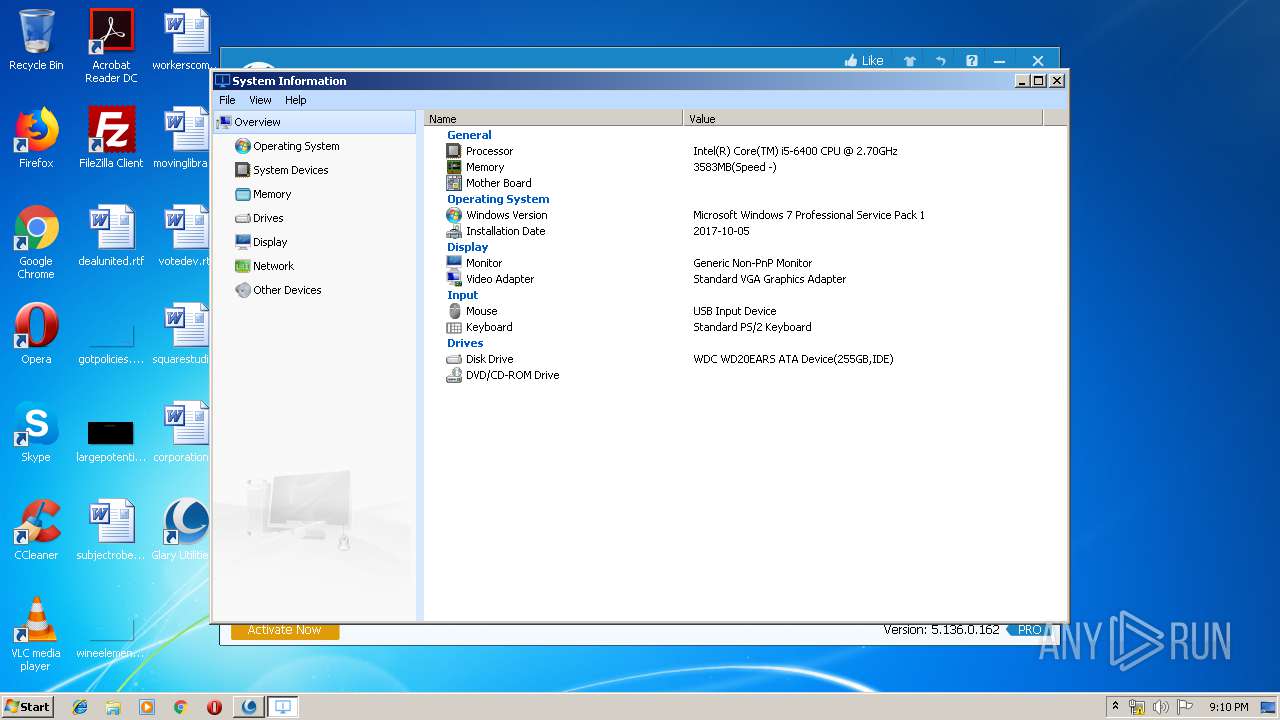Open the File menu

[227, 100]
